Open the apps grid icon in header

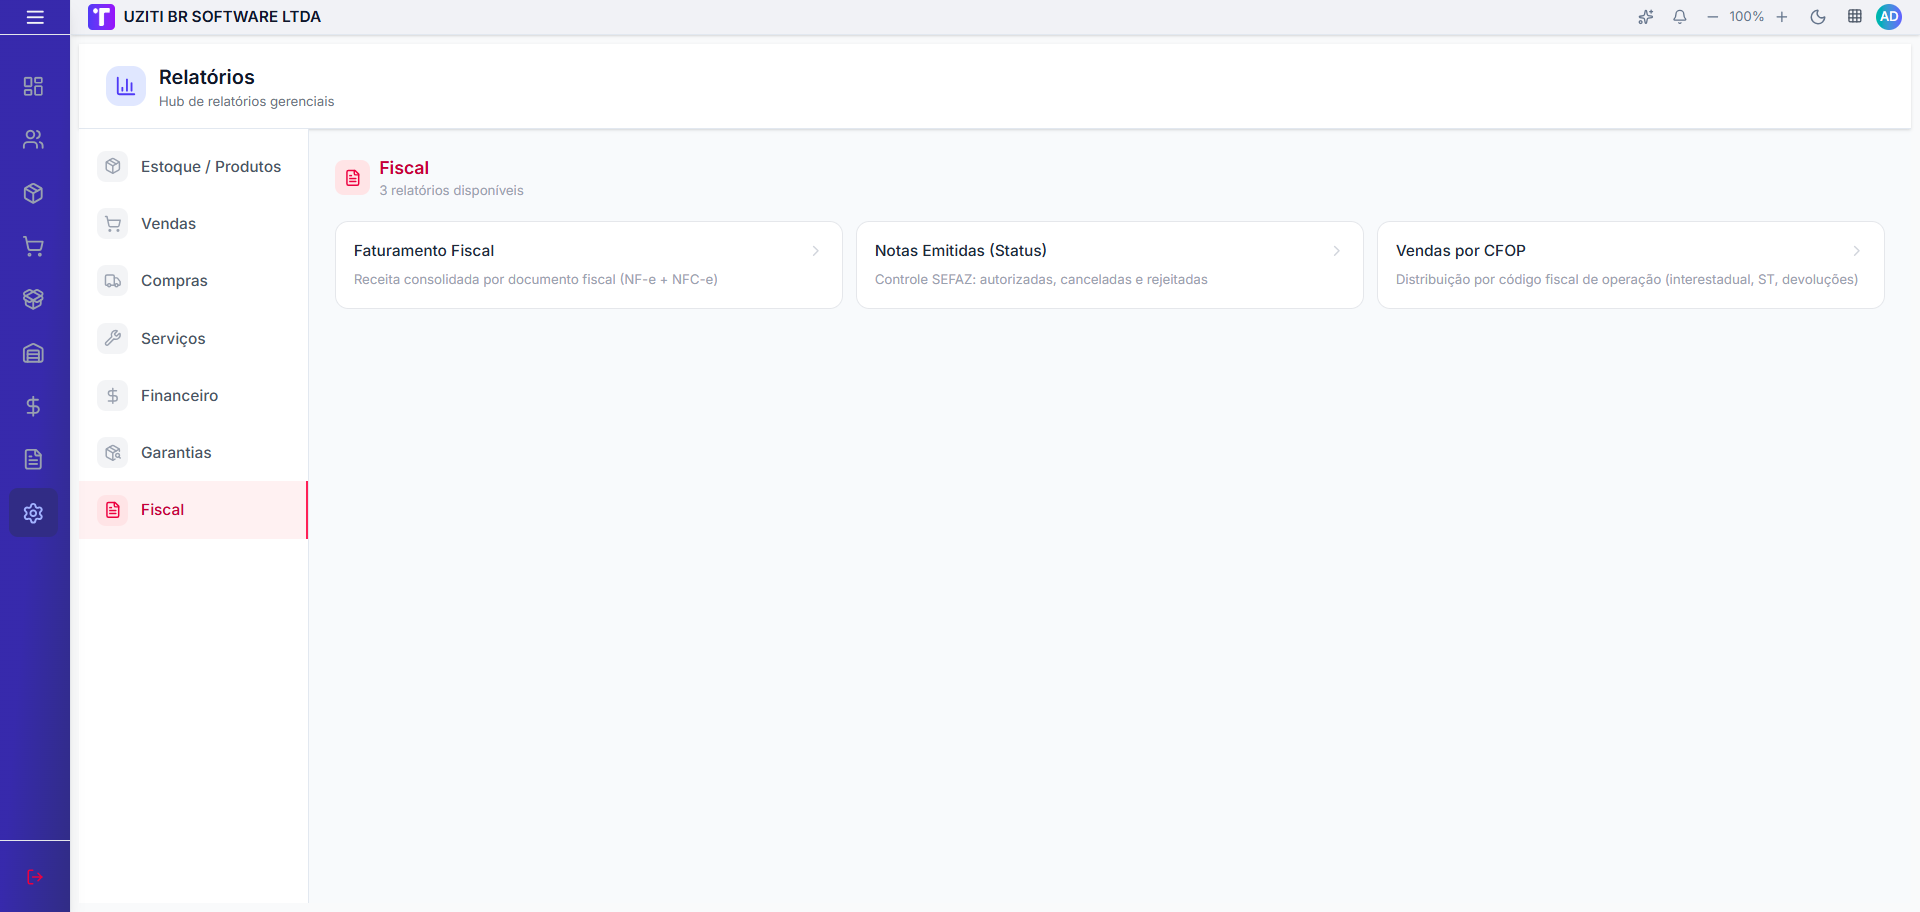pyautogui.click(x=1855, y=17)
